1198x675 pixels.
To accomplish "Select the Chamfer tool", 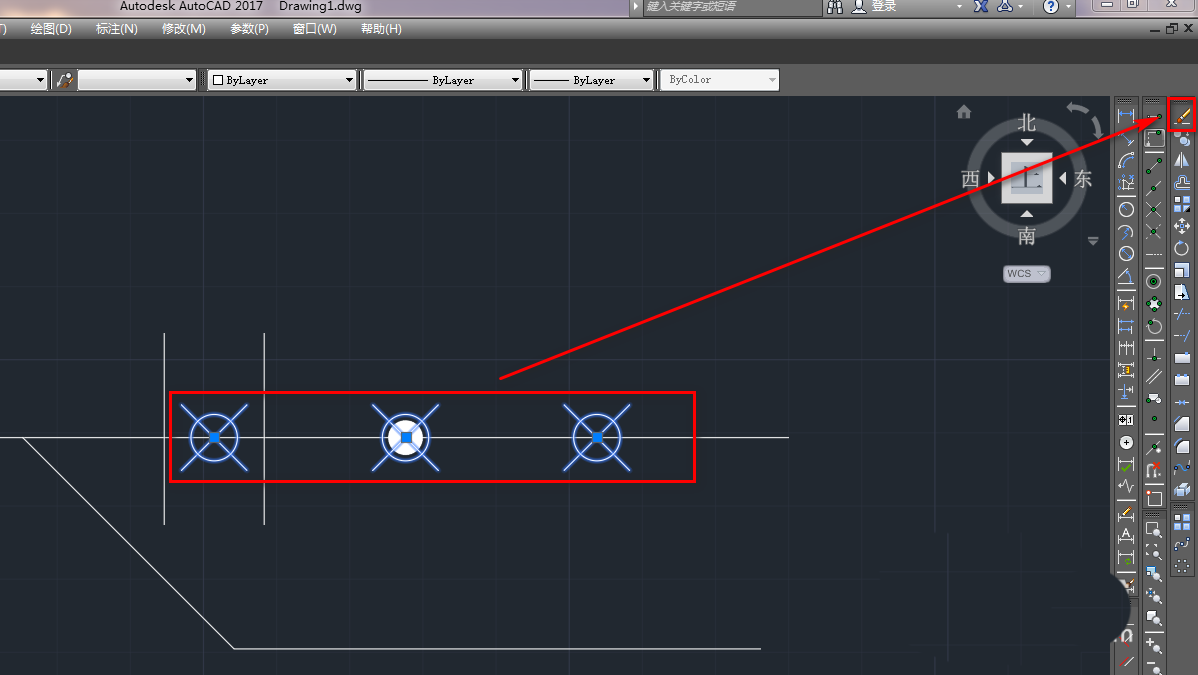I will [1182, 423].
